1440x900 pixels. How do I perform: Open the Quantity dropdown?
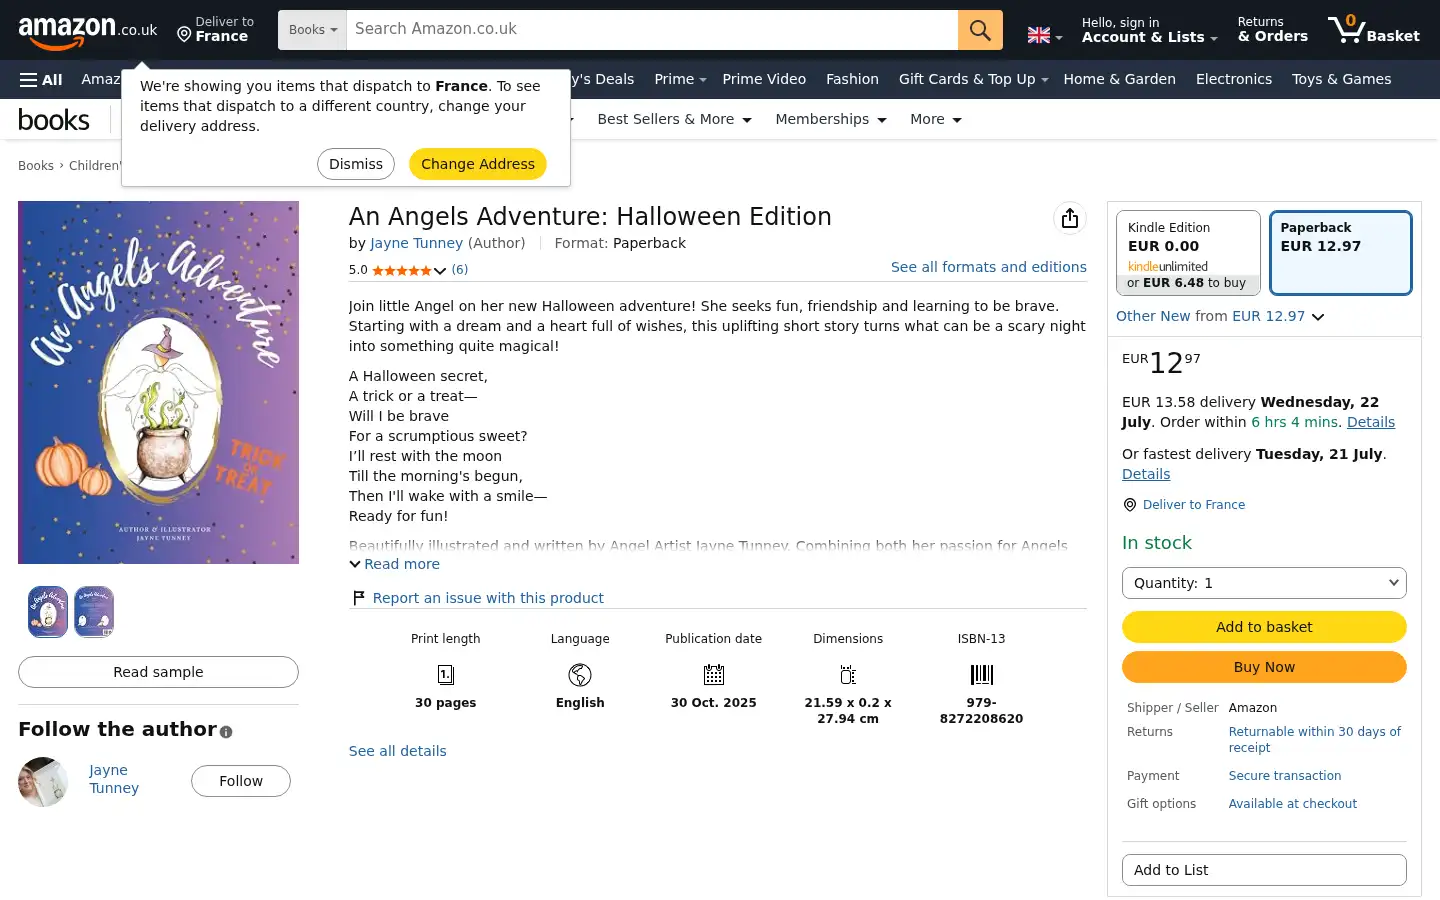click(1264, 583)
